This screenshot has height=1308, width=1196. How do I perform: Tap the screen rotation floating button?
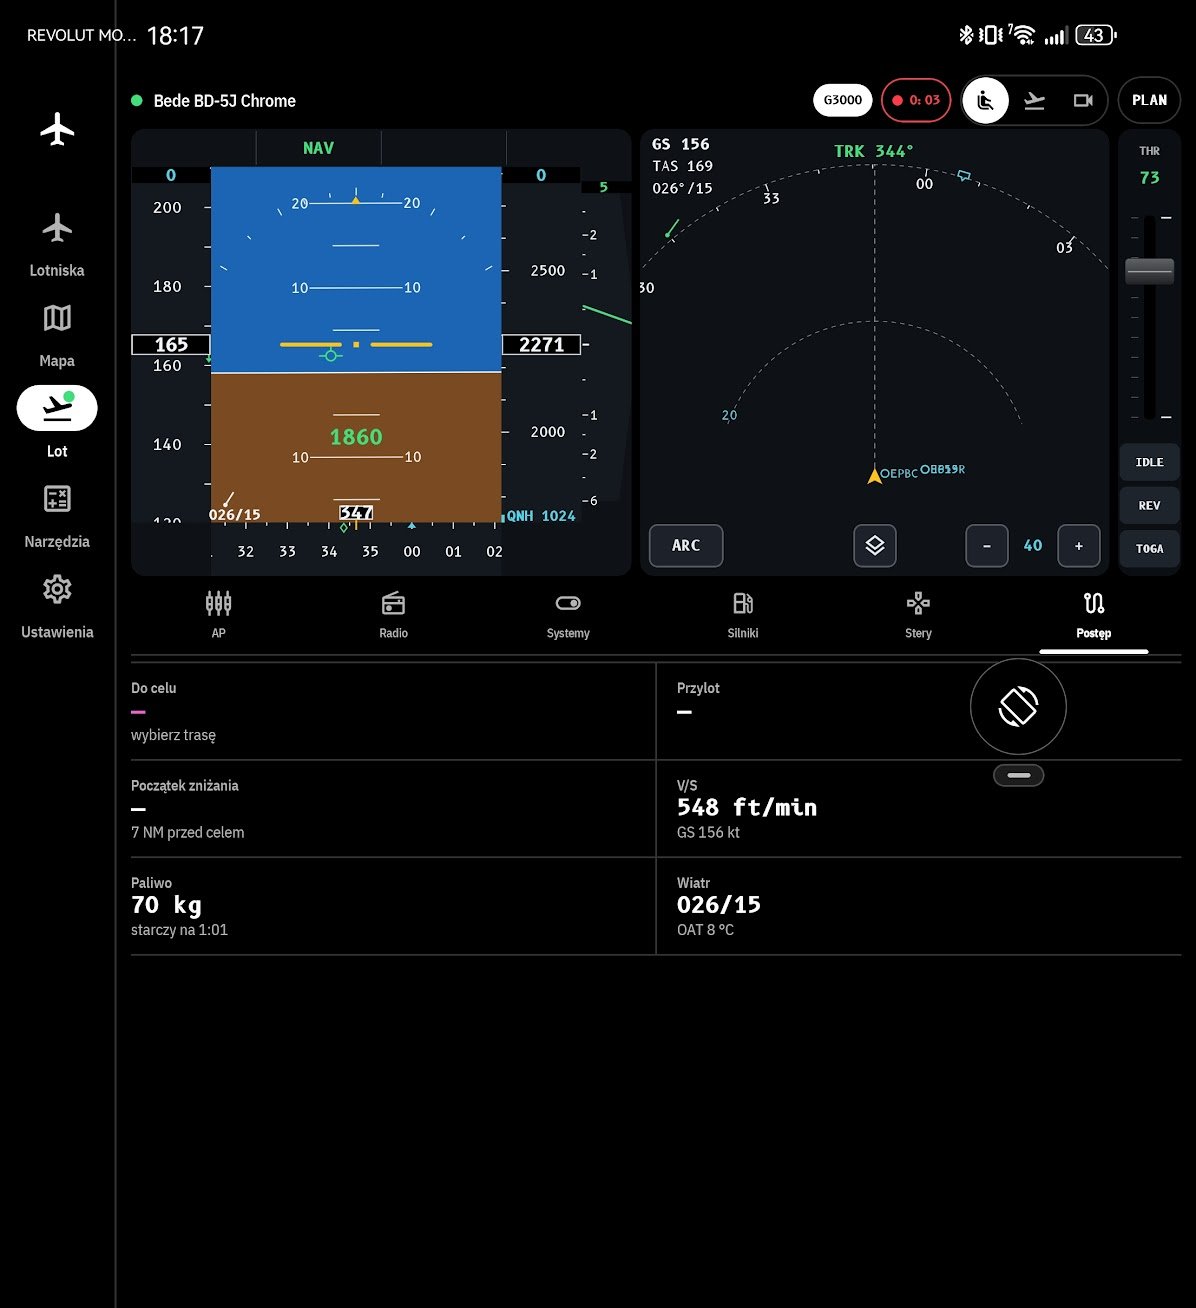tap(1018, 707)
